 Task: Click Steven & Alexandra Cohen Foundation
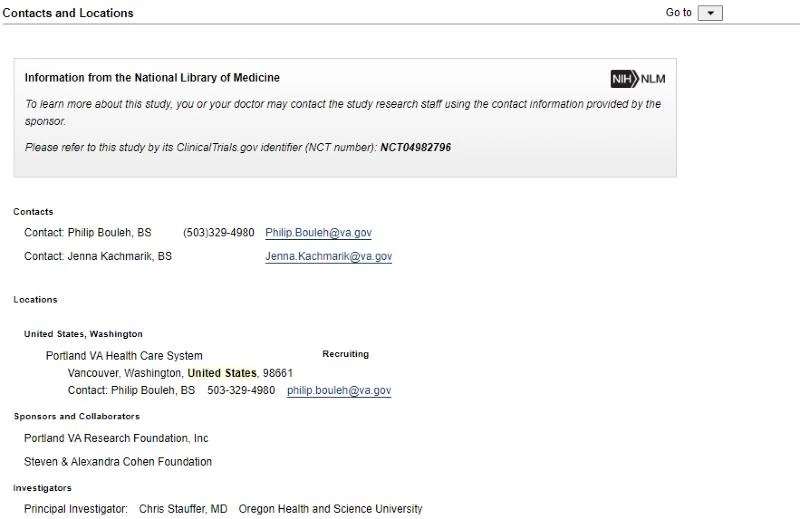coord(118,462)
